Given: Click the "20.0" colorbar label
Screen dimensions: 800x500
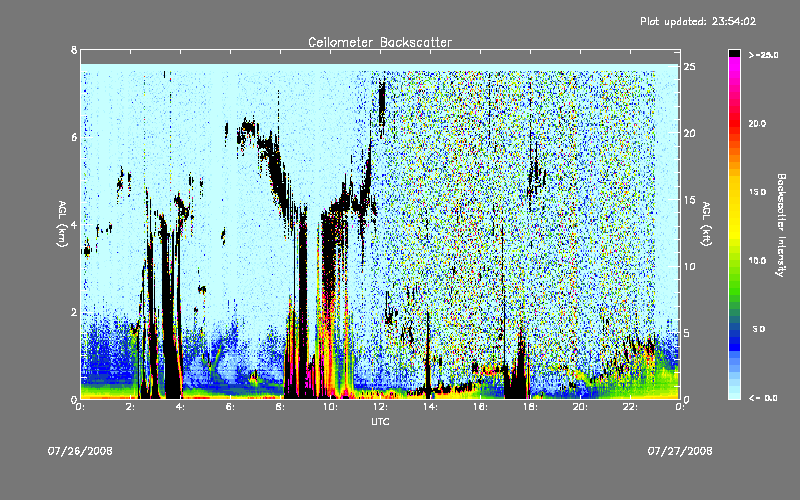Looking at the screenshot, I should point(757,124).
